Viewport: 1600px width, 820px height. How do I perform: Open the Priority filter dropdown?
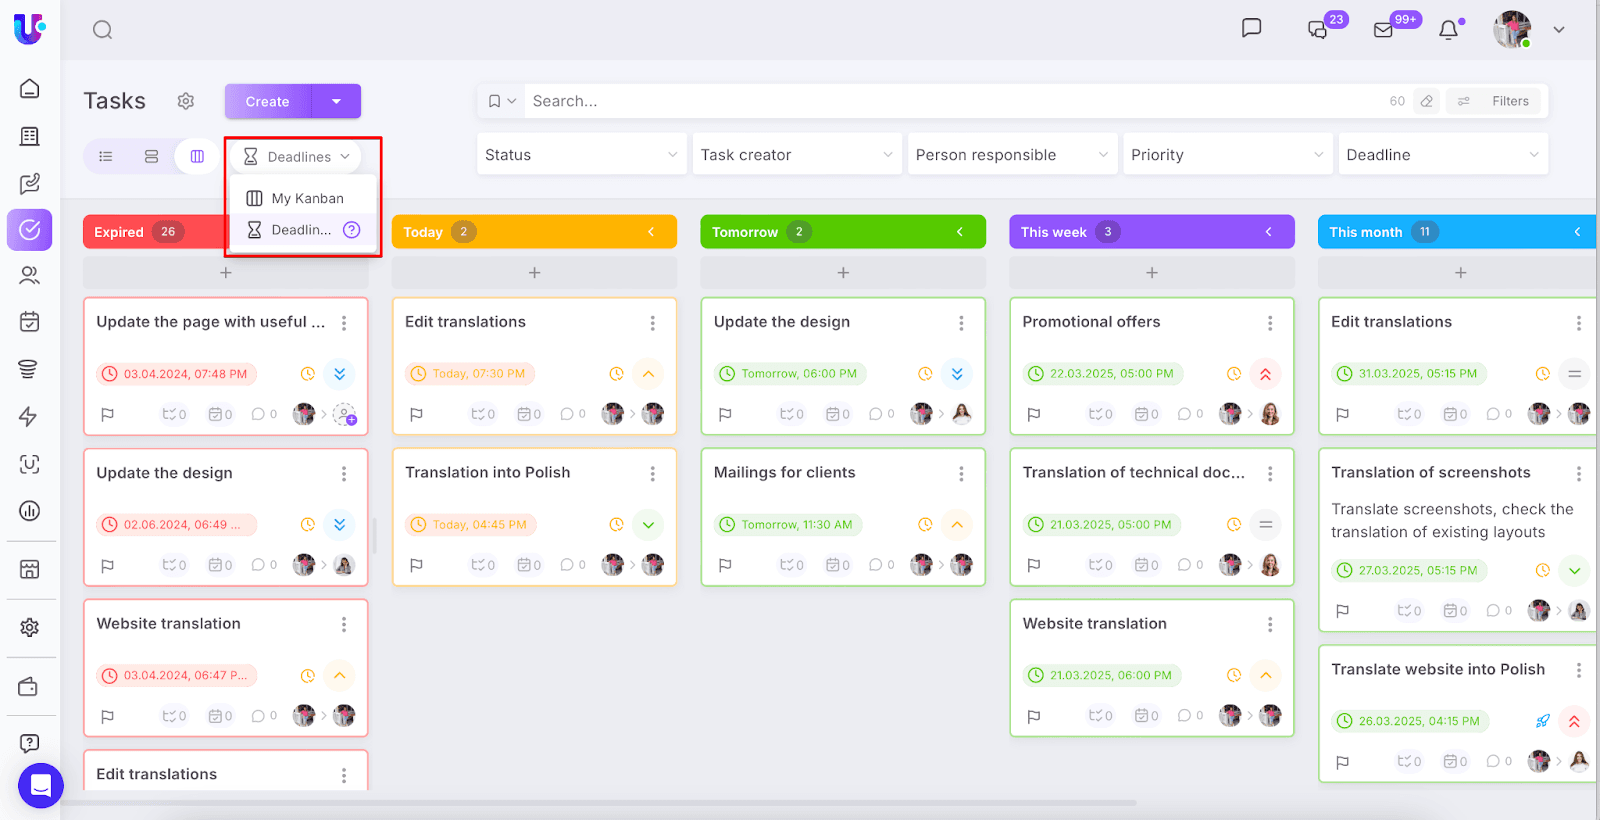click(x=1227, y=155)
